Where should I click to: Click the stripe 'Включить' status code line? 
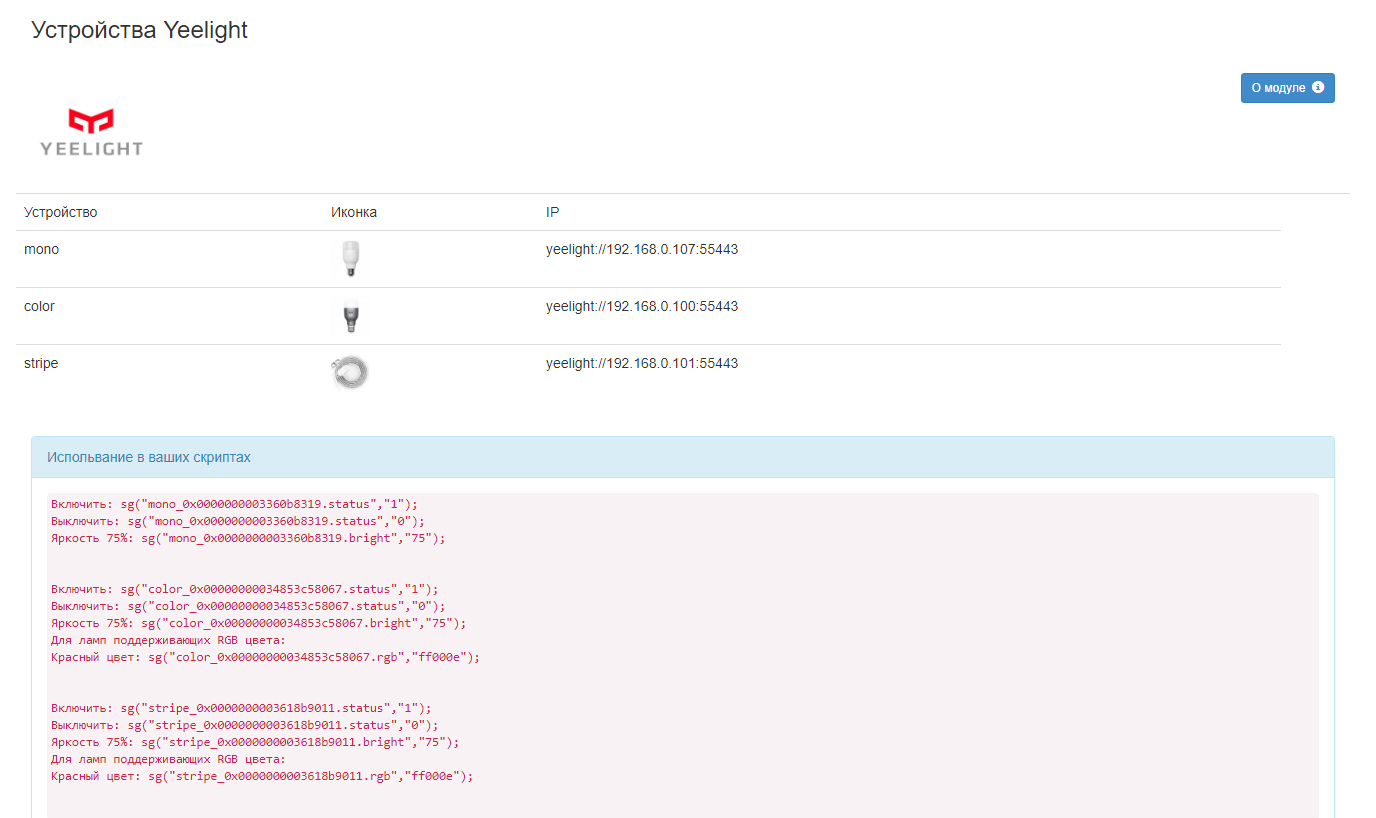coord(241,708)
